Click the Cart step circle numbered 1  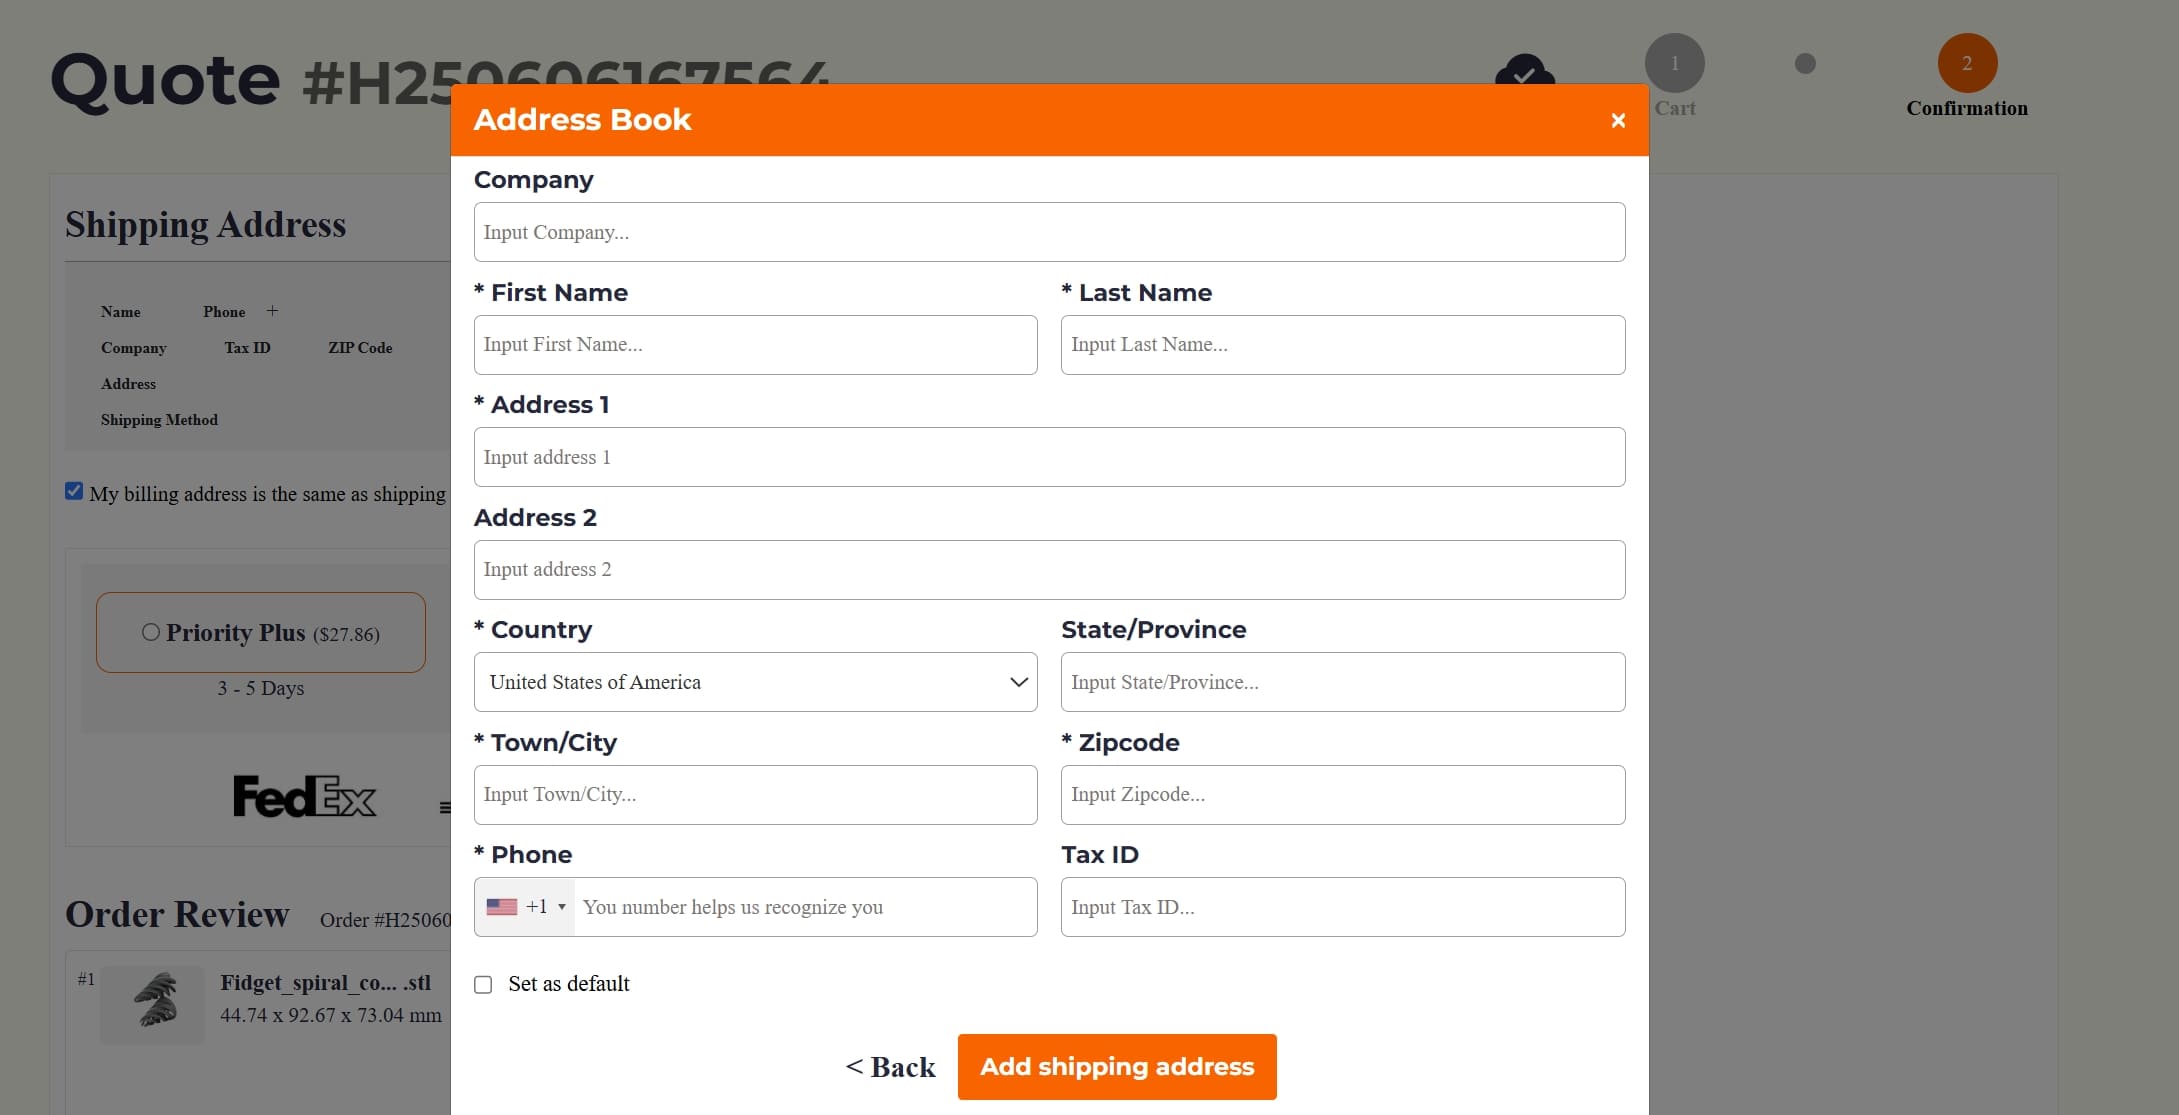(1674, 63)
